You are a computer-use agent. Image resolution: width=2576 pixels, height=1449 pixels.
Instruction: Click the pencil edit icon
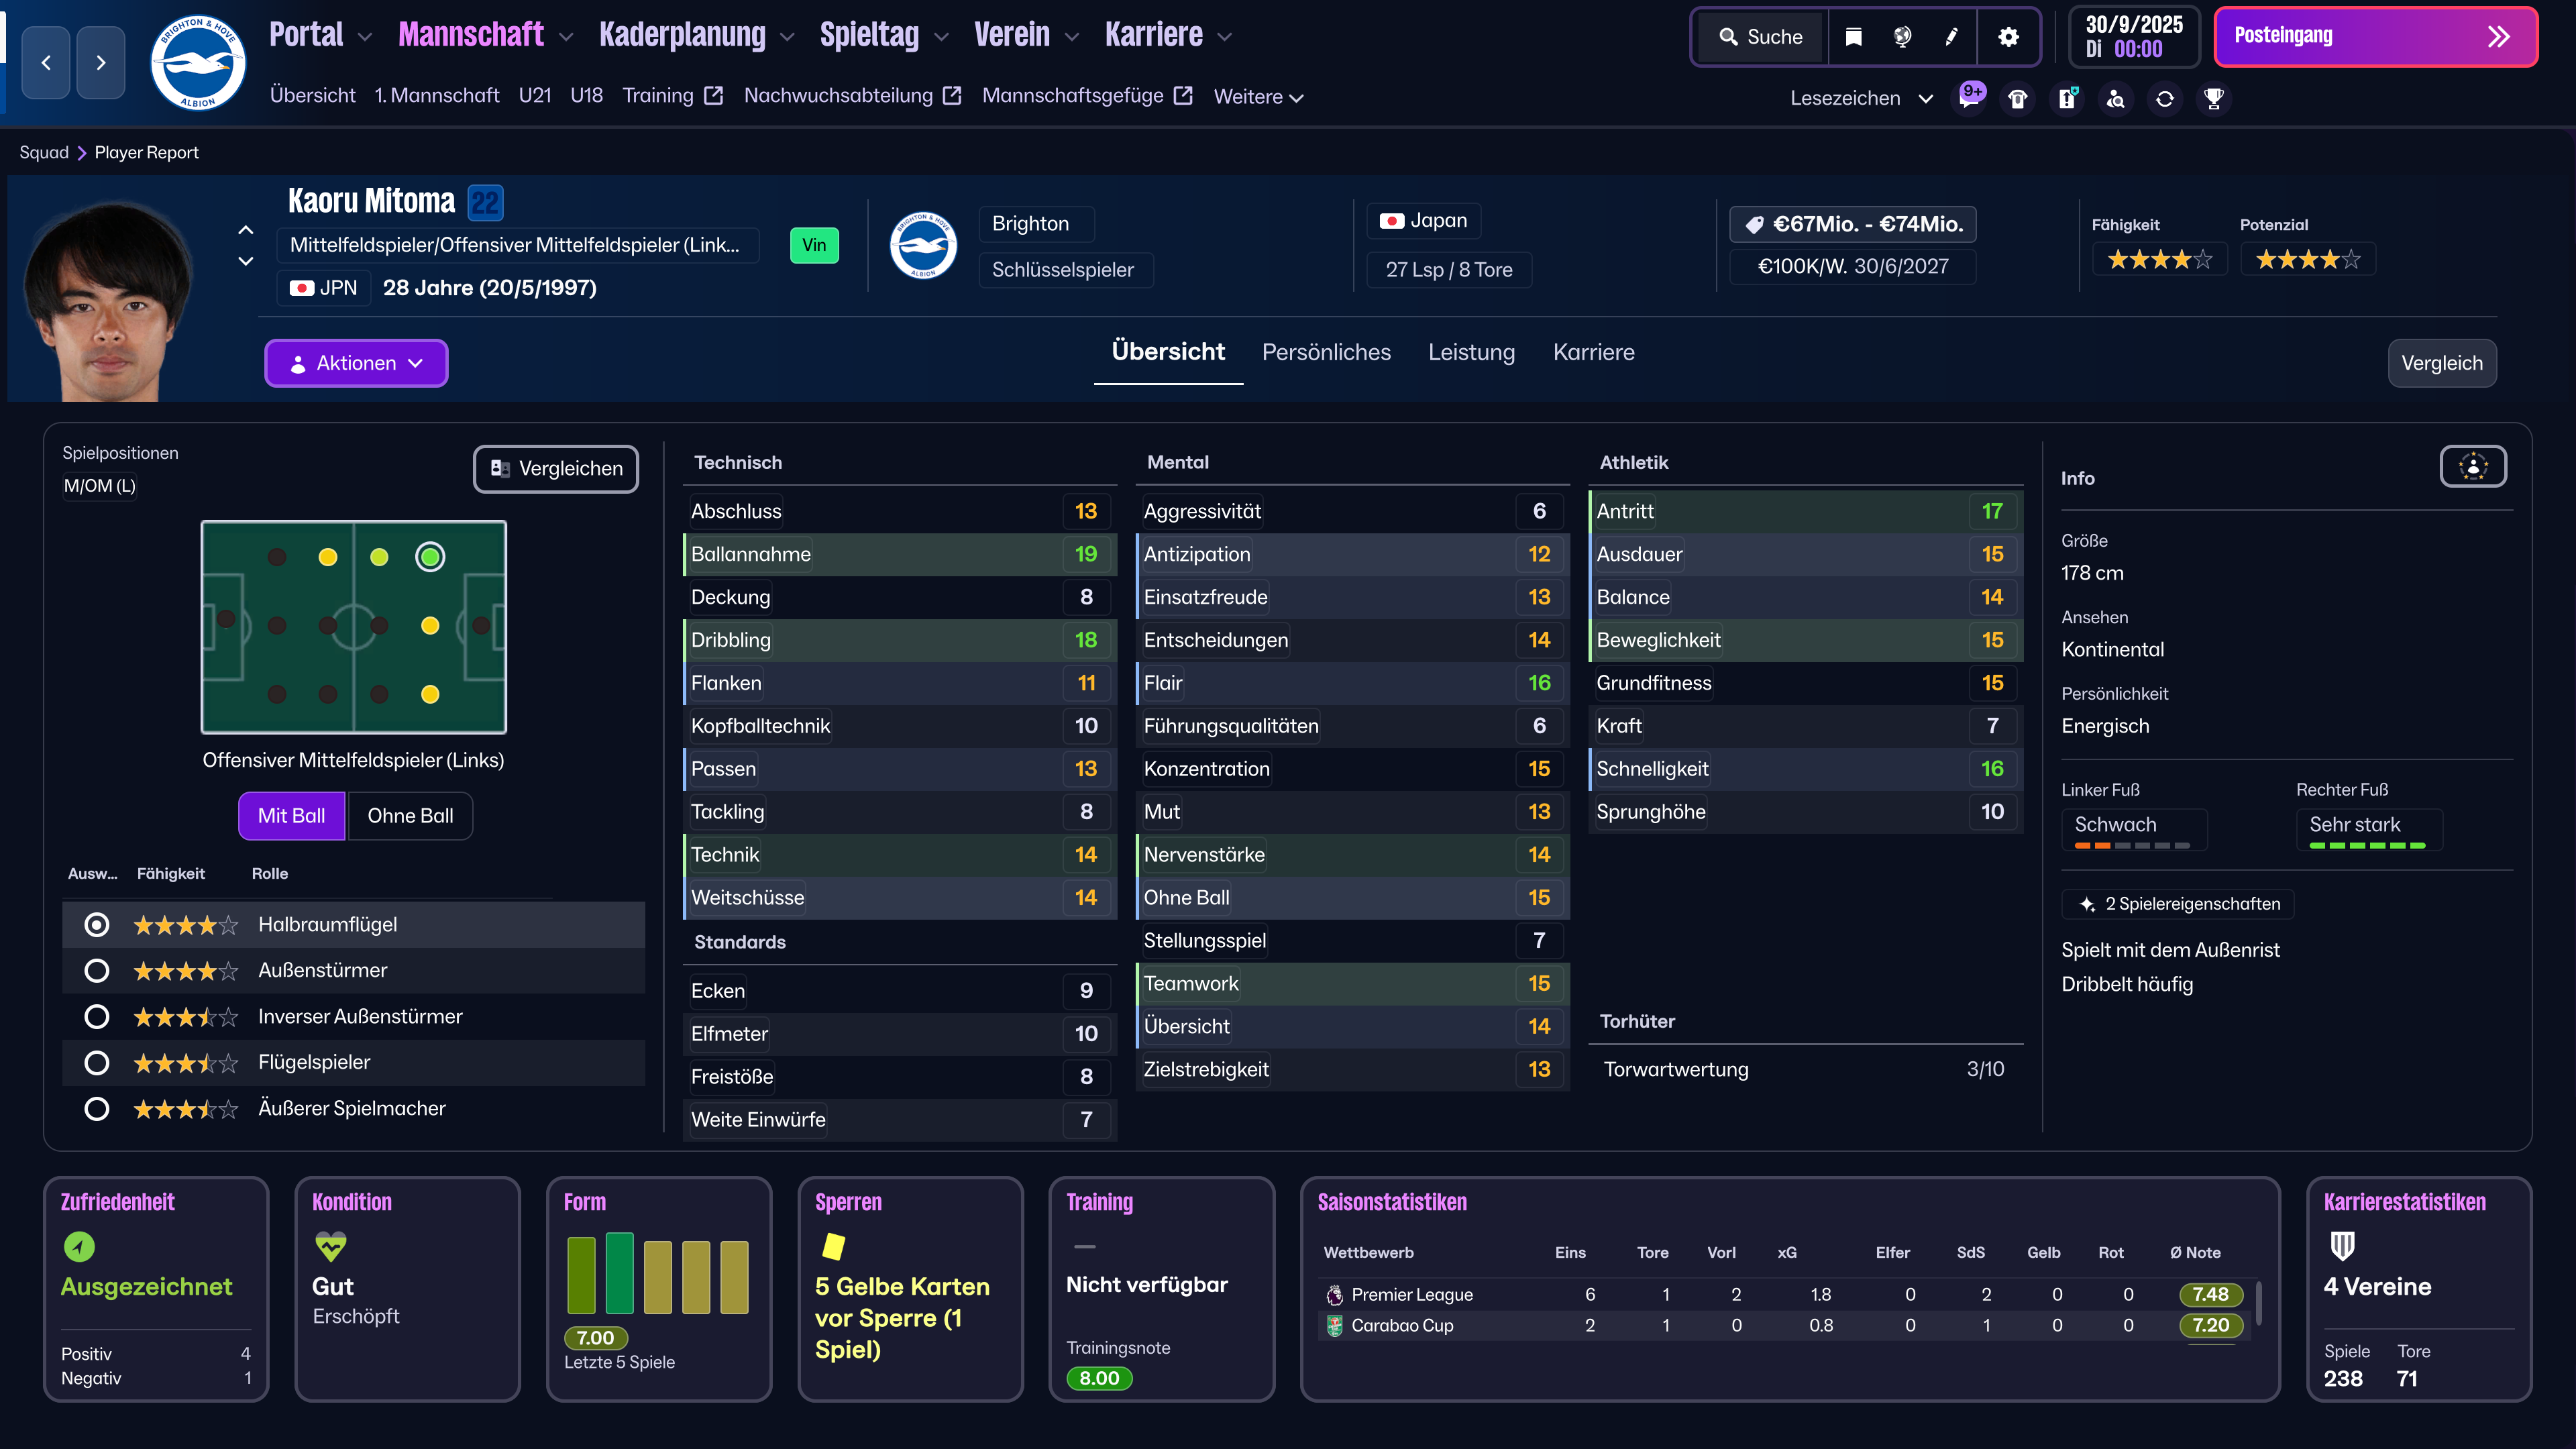tap(1951, 37)
